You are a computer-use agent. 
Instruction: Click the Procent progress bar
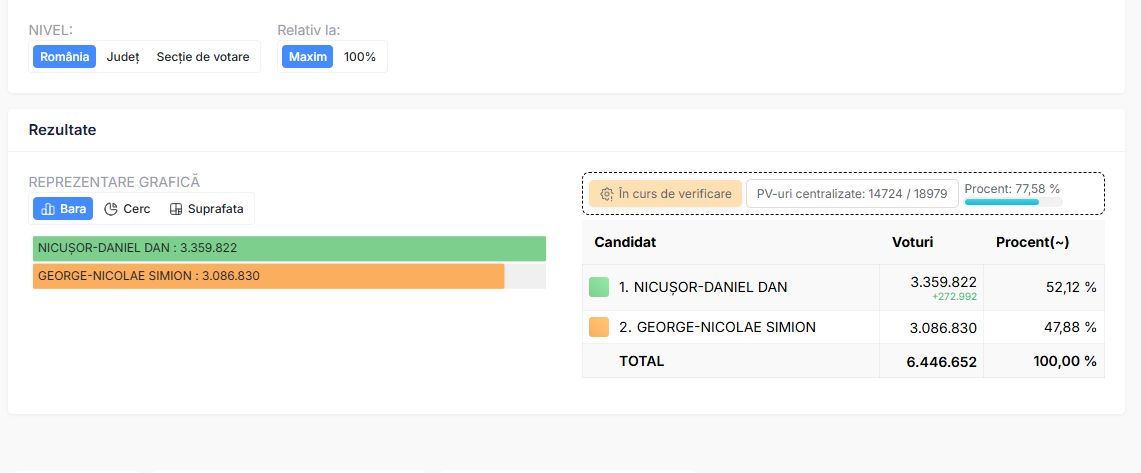[x=1013, y=202]
